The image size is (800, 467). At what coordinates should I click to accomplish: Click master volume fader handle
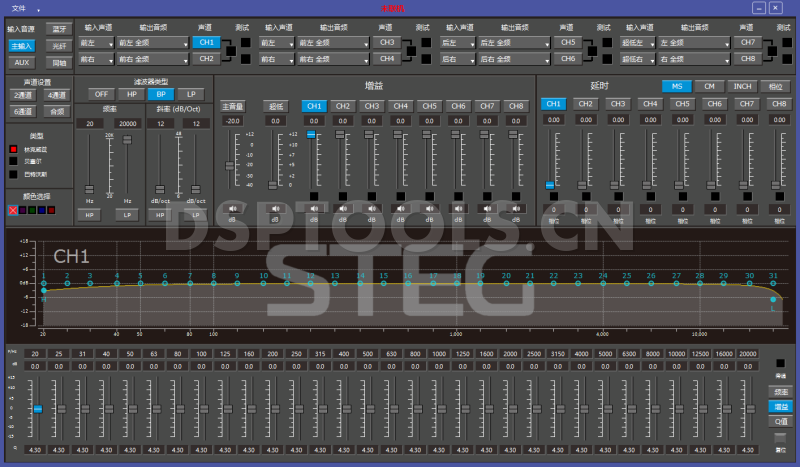(x=230, y=166)
